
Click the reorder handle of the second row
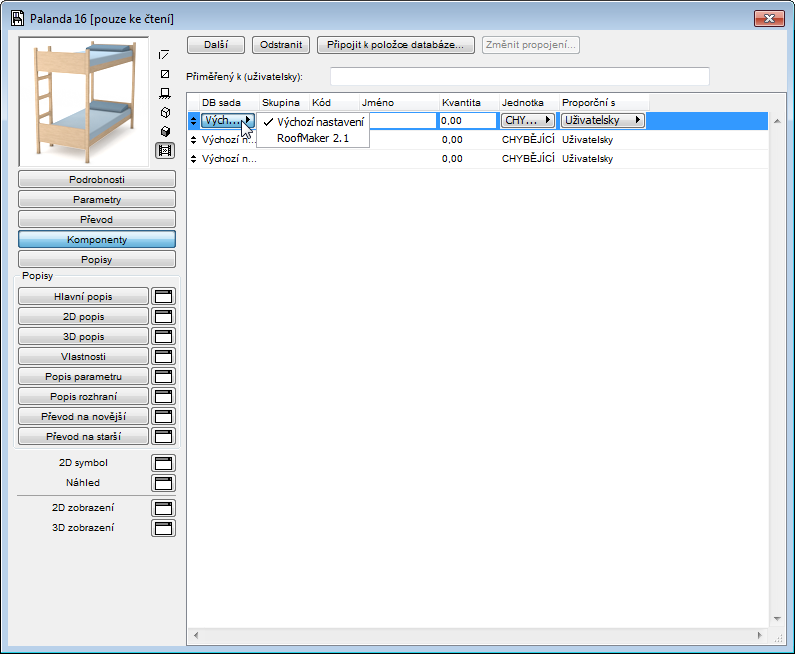point(193,140)
